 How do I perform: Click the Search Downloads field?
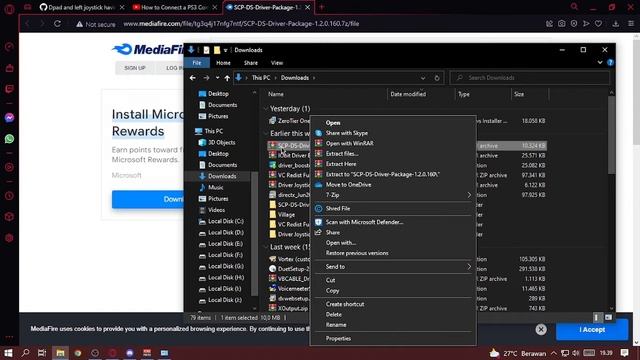click(529, 78)
